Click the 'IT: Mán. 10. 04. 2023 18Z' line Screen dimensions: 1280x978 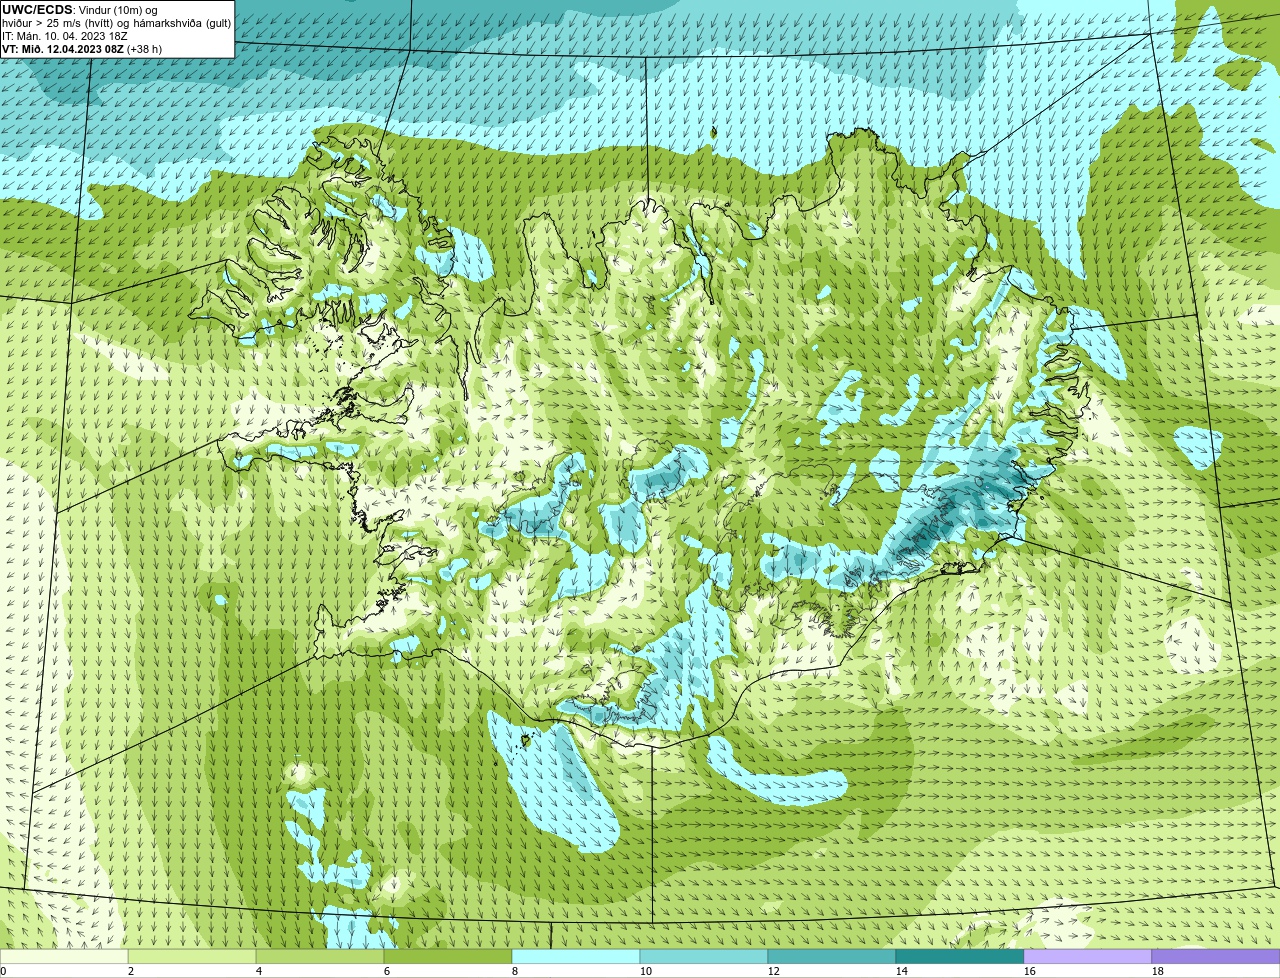(65, 36)
